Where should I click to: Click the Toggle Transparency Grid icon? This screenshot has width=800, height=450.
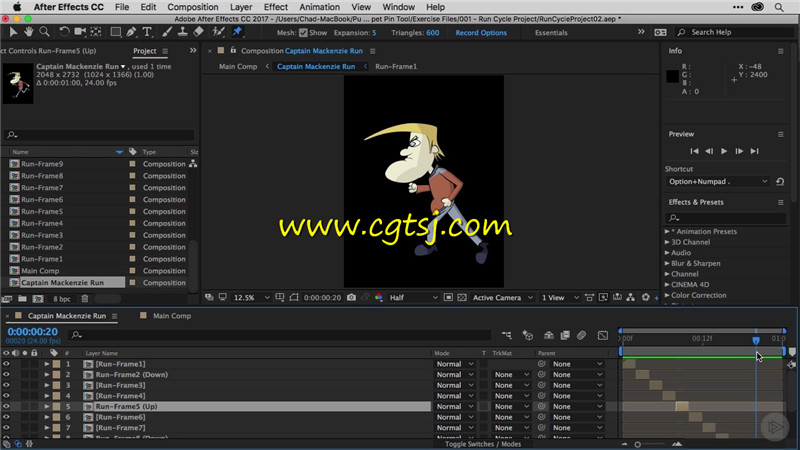pos(462,297)
